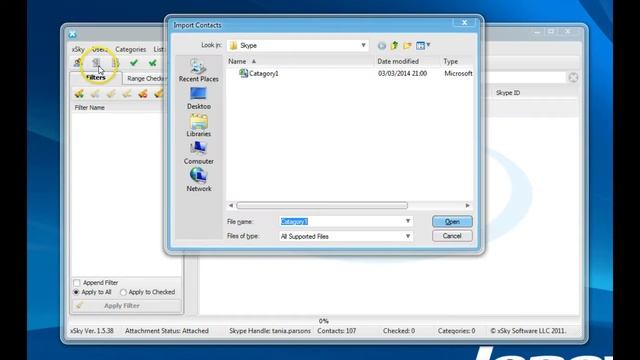This screenshot has height=360, width=640.
Task: Expand the Look in folder dropdown
Action: tap(363, 45)
